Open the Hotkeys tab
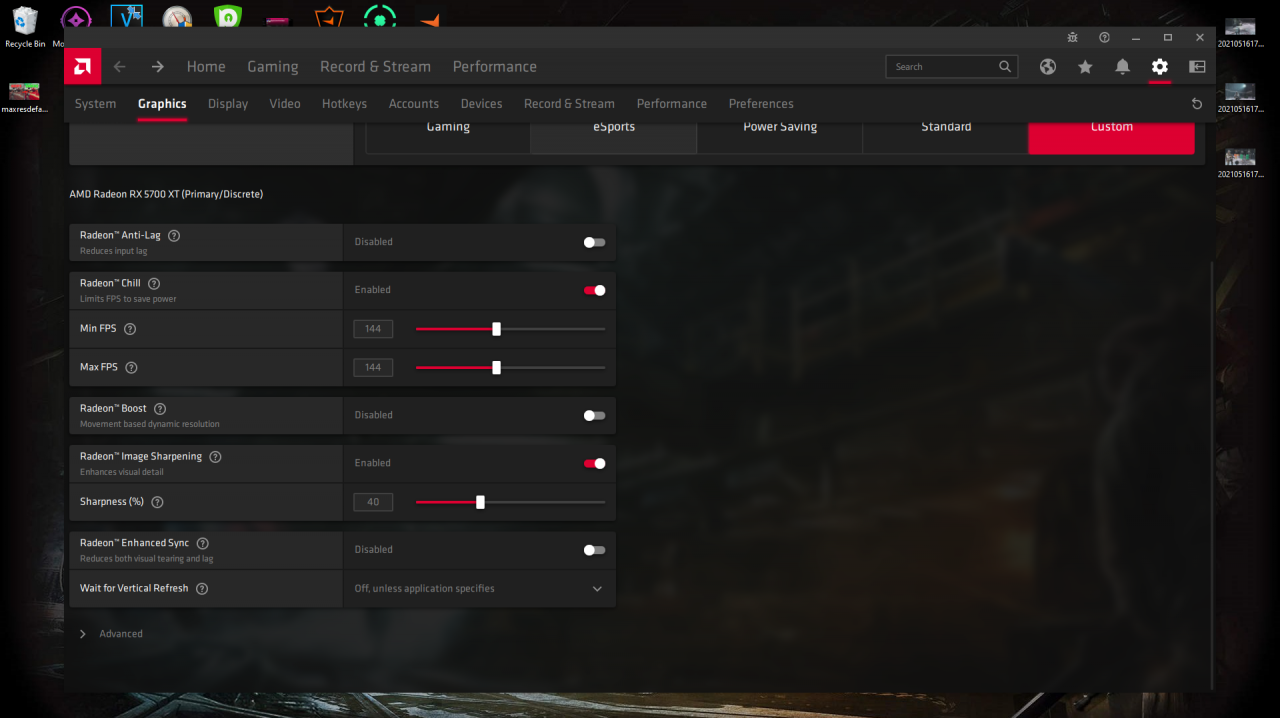This screenshot has height=718, width=1280. [x=344, y=104]
